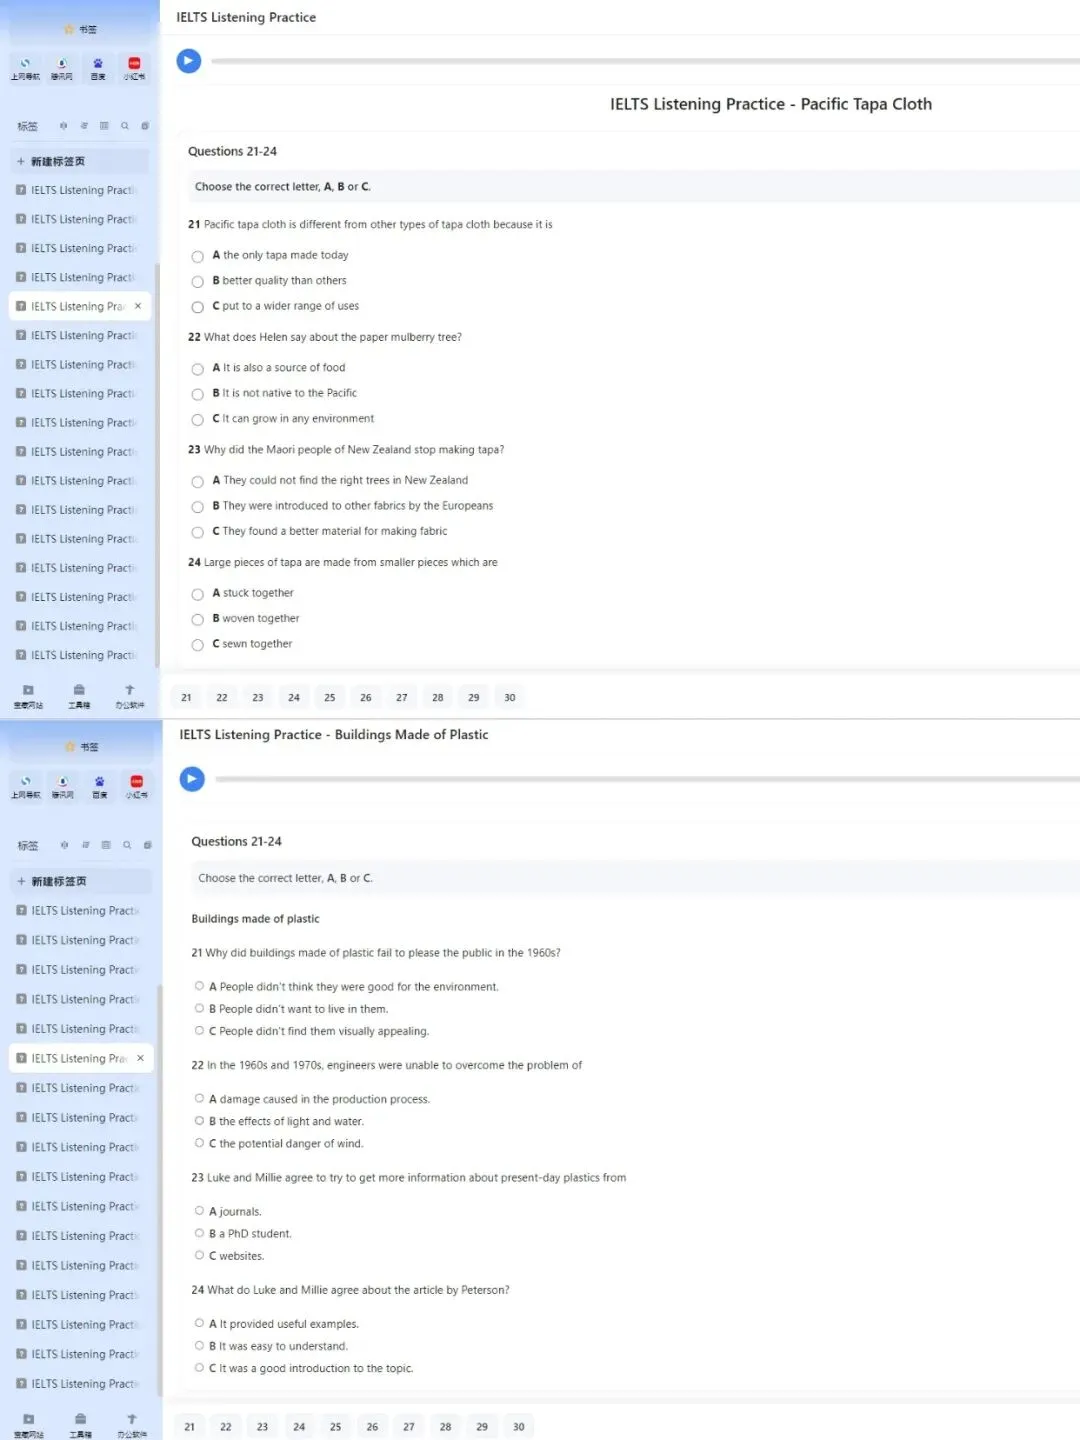Jump to question 26 in Plastic Buildings window
The width and height of the screenshot is (1080, 1440).
(372, 1426)
